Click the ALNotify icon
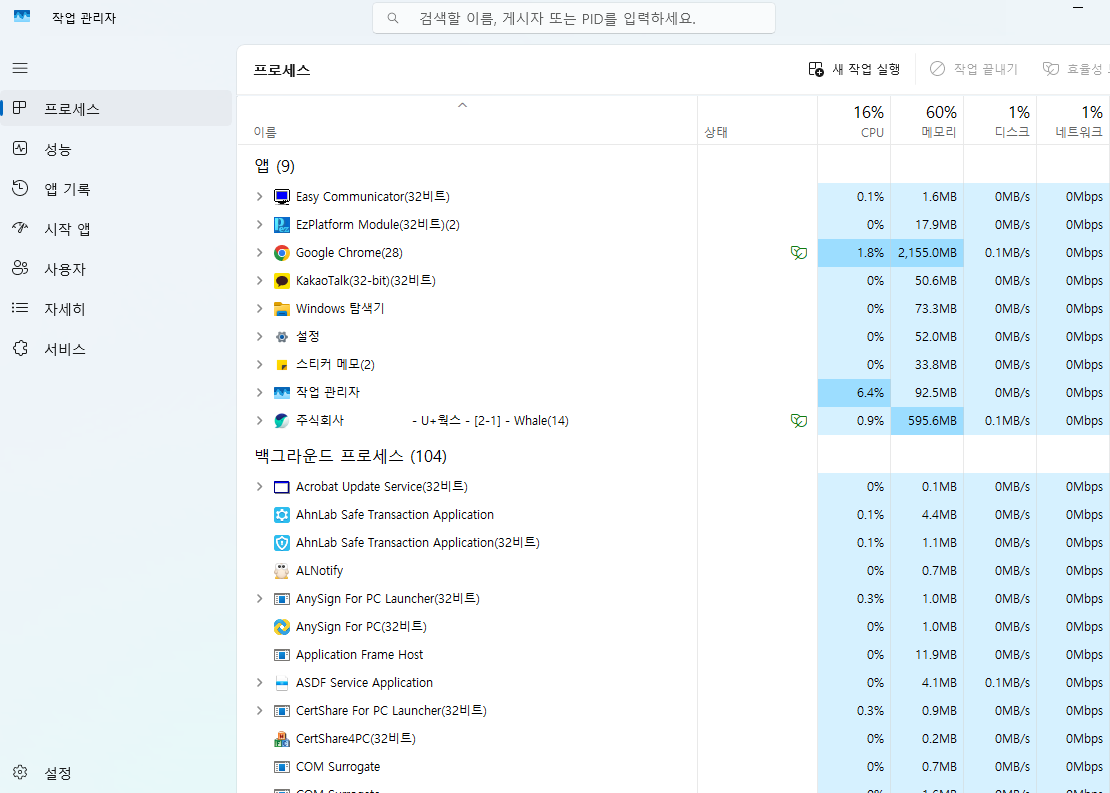The width and height of the screenshot is (1110, 793). click(x=282, y=571)
